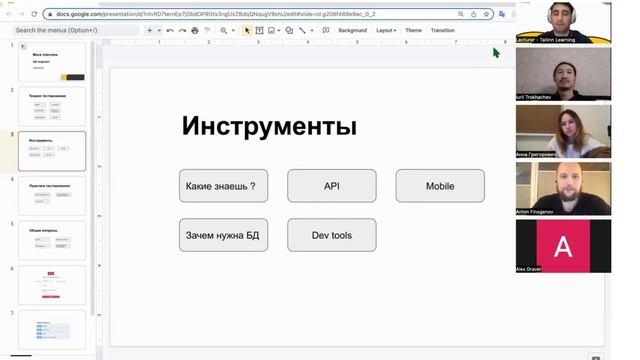The image size is (640, 360).
Task: Add a new slide with the plus icon
Action: [x=149, y=30]
